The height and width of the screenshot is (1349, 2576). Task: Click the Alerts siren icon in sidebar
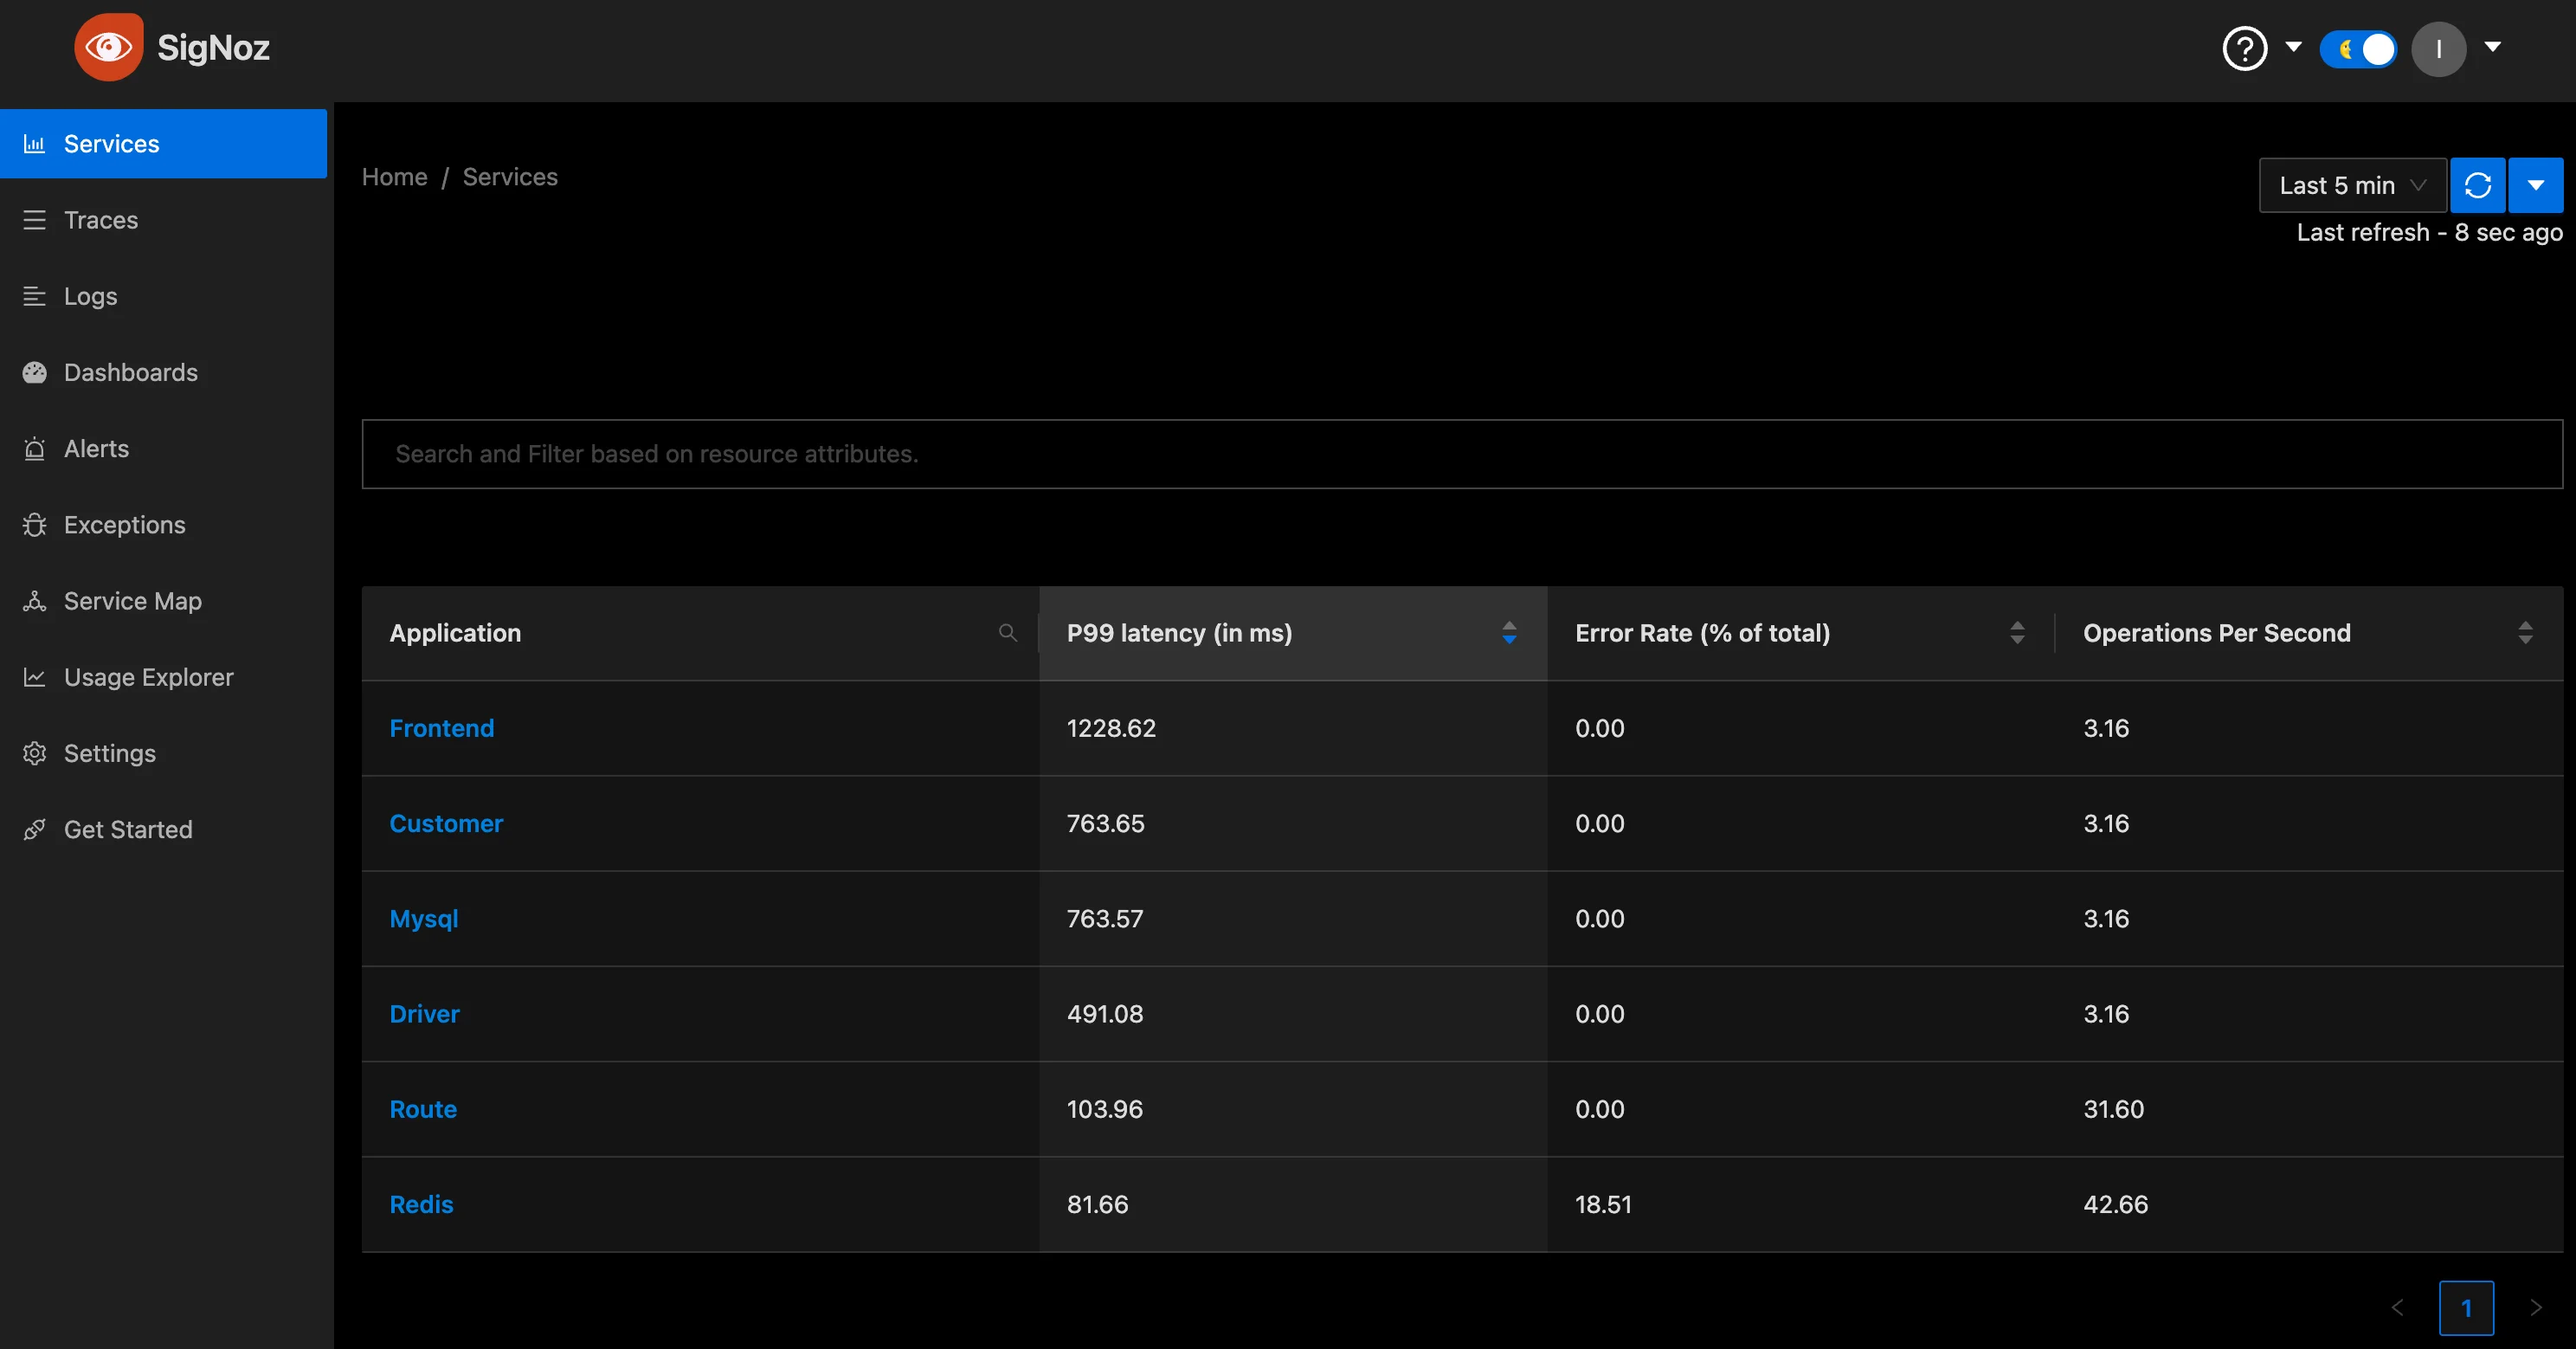pos(34,449)
